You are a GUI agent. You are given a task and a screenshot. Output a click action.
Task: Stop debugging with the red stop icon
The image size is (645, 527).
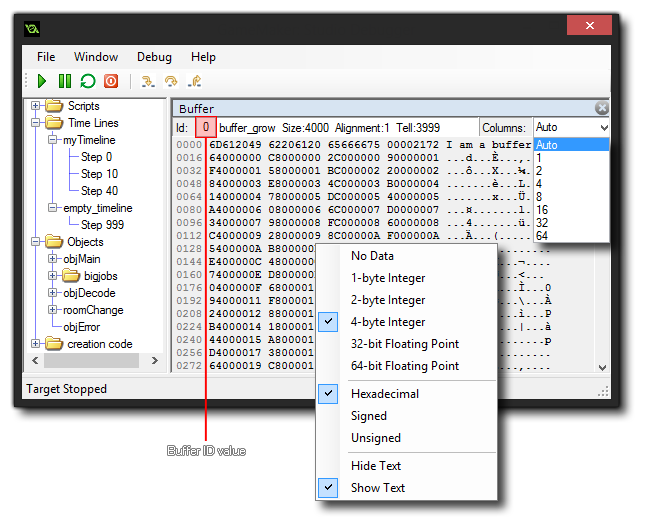tap(111, 82)
